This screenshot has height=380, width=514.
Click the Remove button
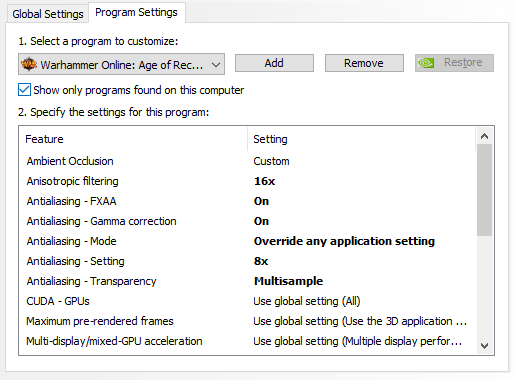[x=364, y=63]
